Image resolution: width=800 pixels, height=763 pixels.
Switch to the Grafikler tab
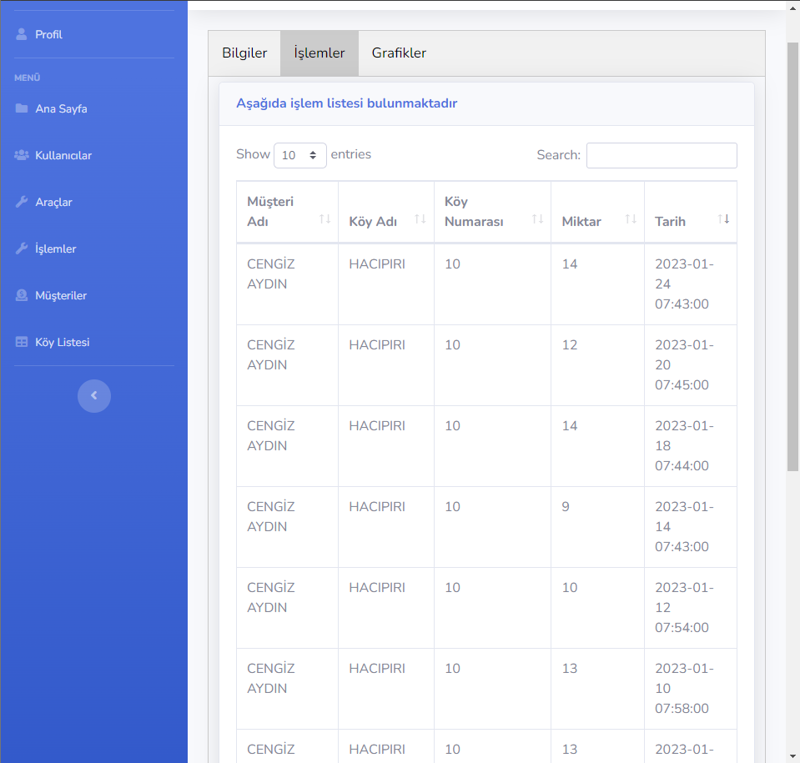398,53
